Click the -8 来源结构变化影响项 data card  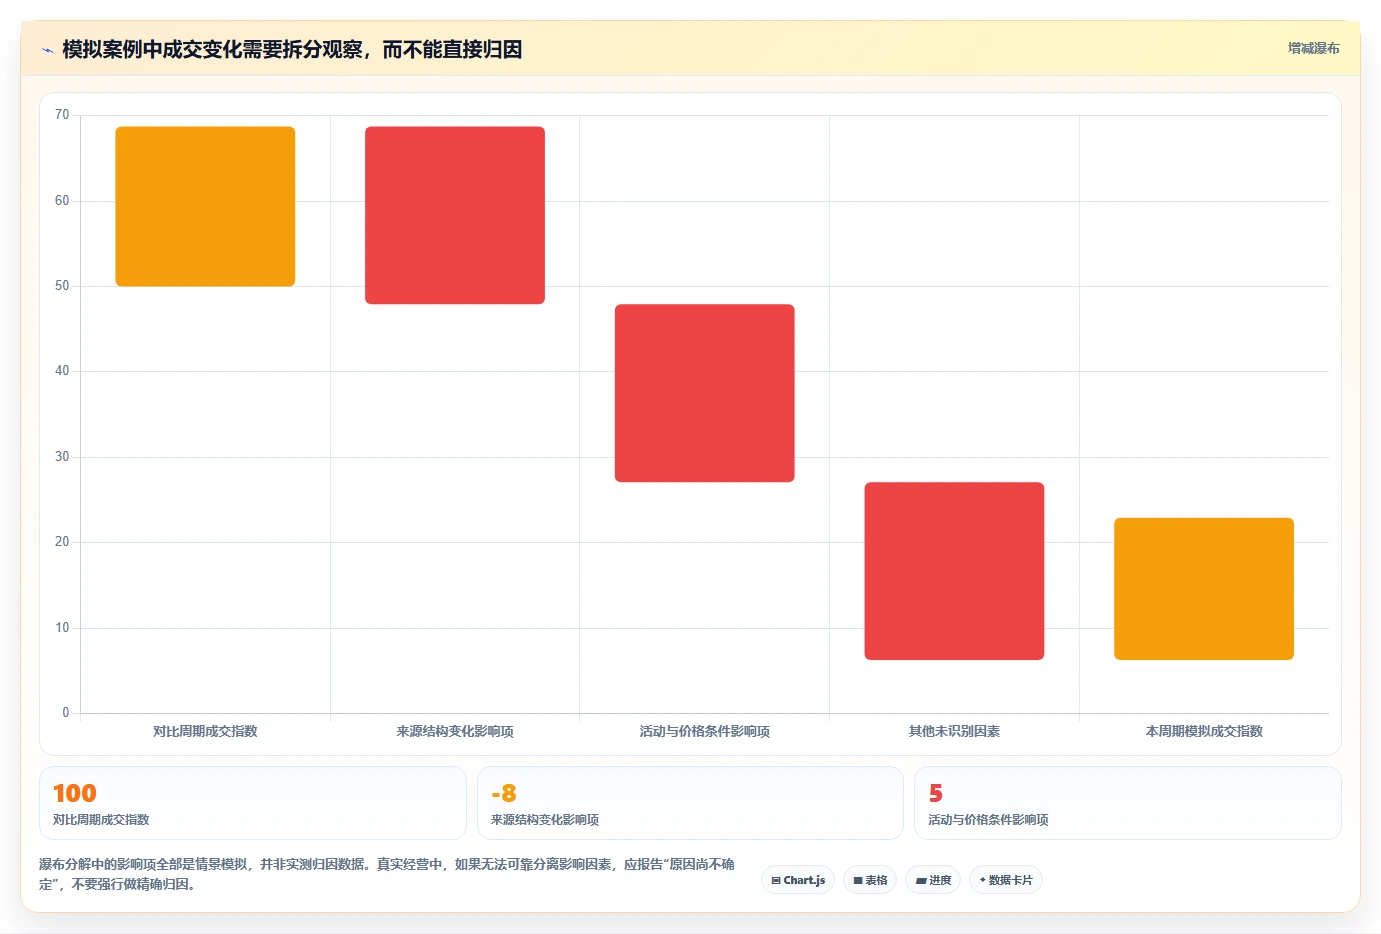690,803
